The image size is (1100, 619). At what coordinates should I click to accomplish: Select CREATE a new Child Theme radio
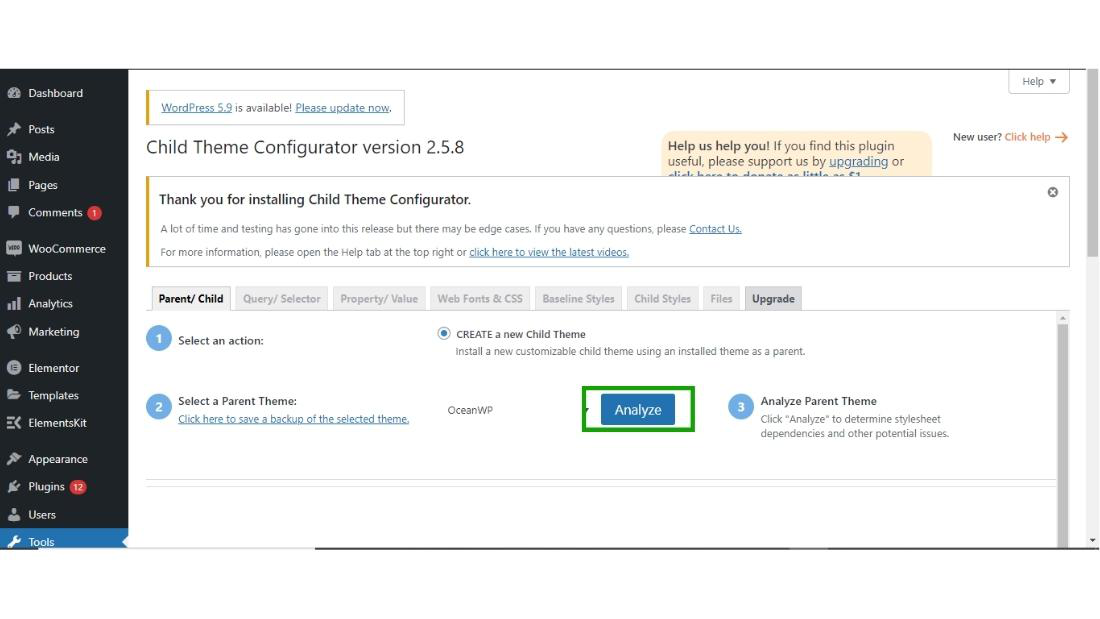(443, 333)
